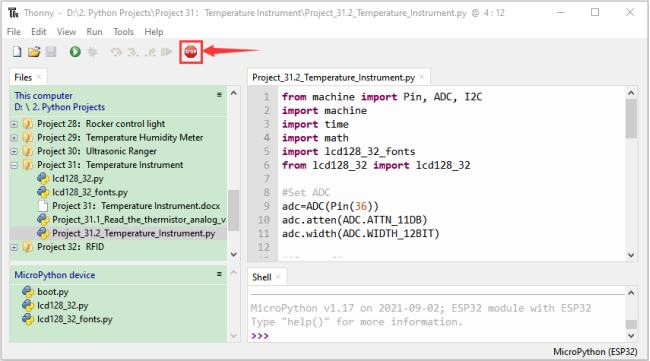The image size is (650, 361).
Task: Click scroll up arrow of Shell panel
Action: point(631,293)
